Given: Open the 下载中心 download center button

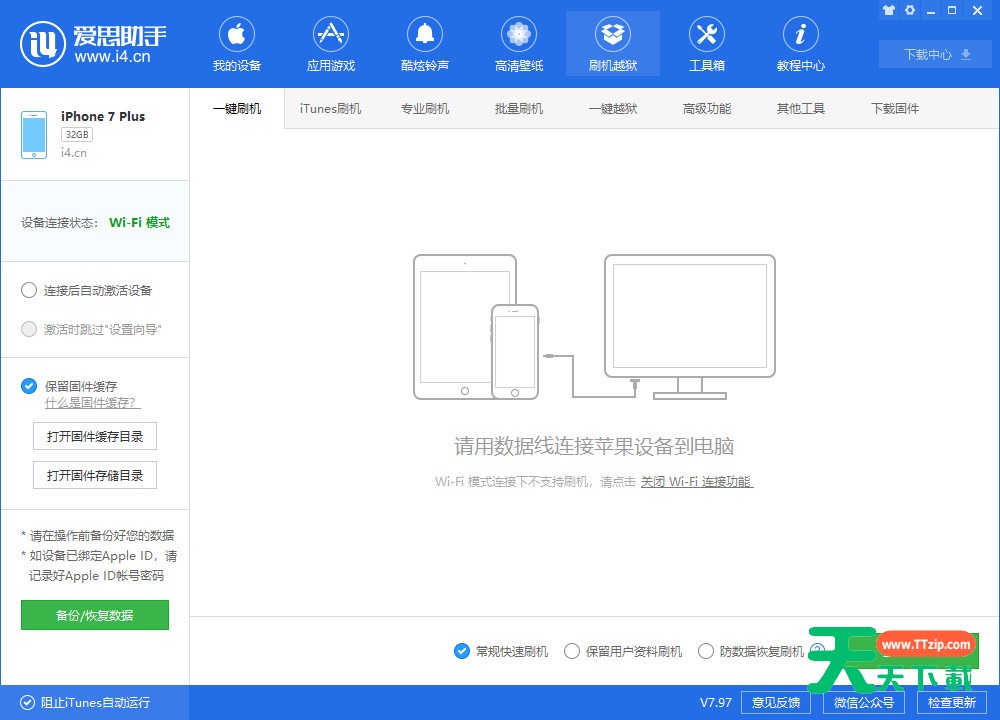Looking at the screenshot, I should tap(937, 54).
